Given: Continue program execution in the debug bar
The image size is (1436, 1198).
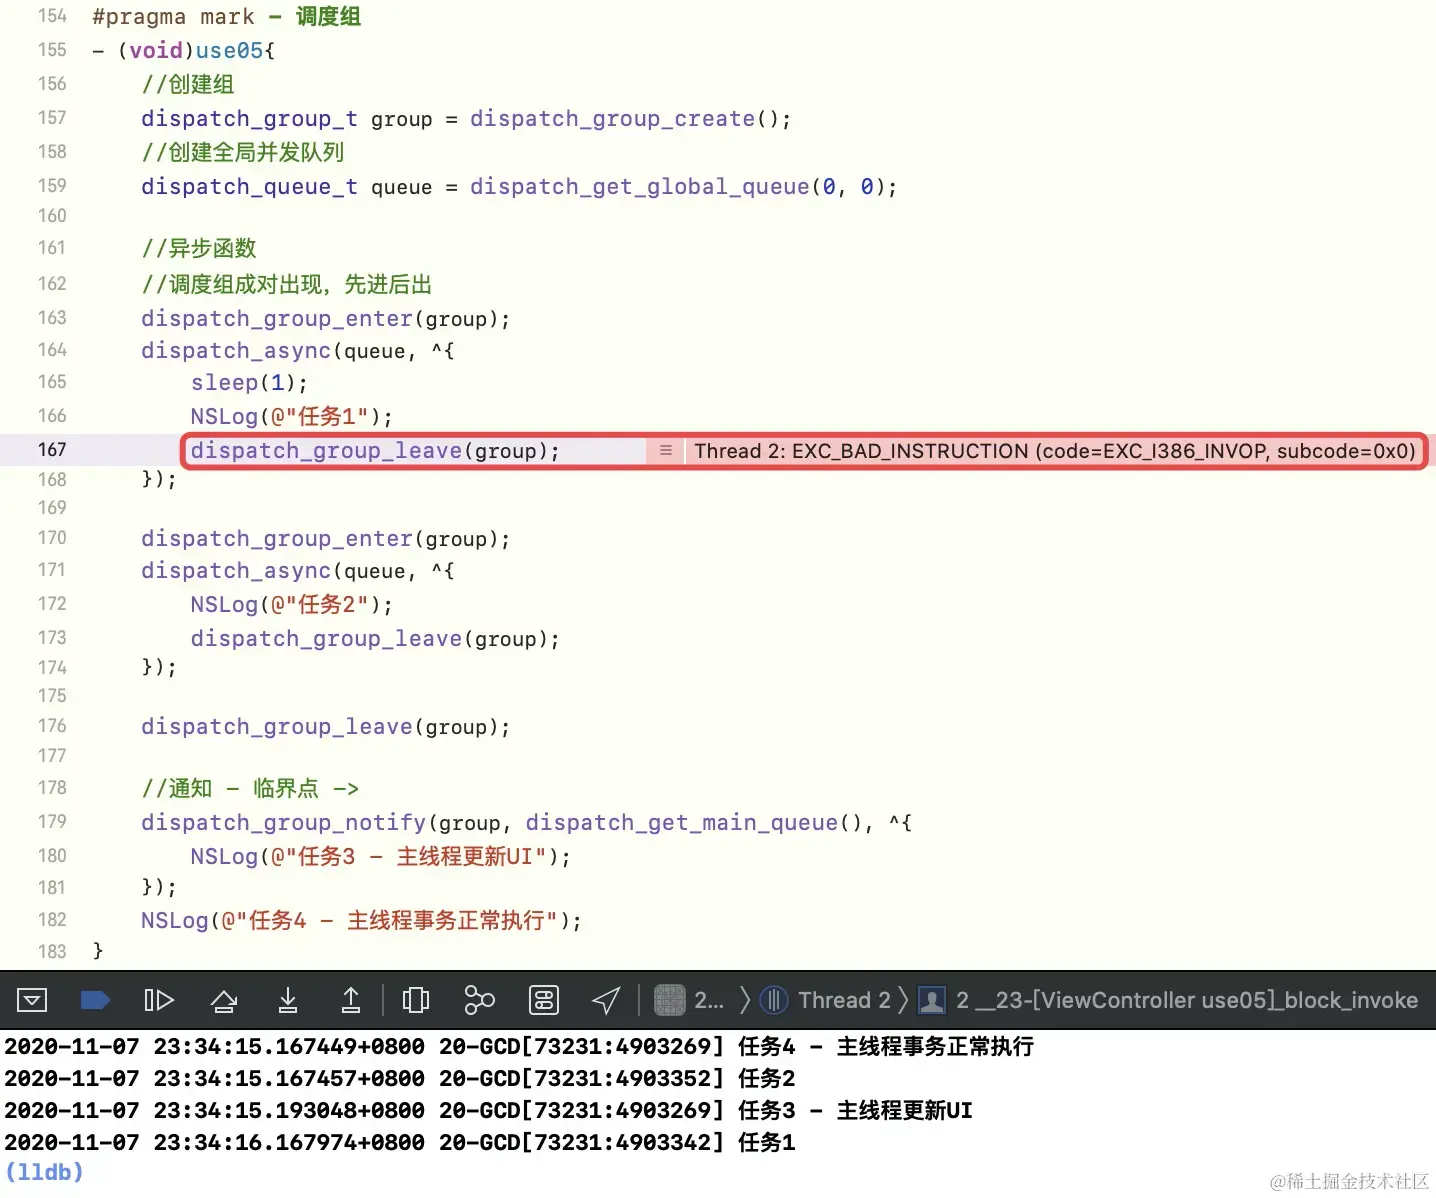Looking at the screenshot, I should tap(159, 1000).
